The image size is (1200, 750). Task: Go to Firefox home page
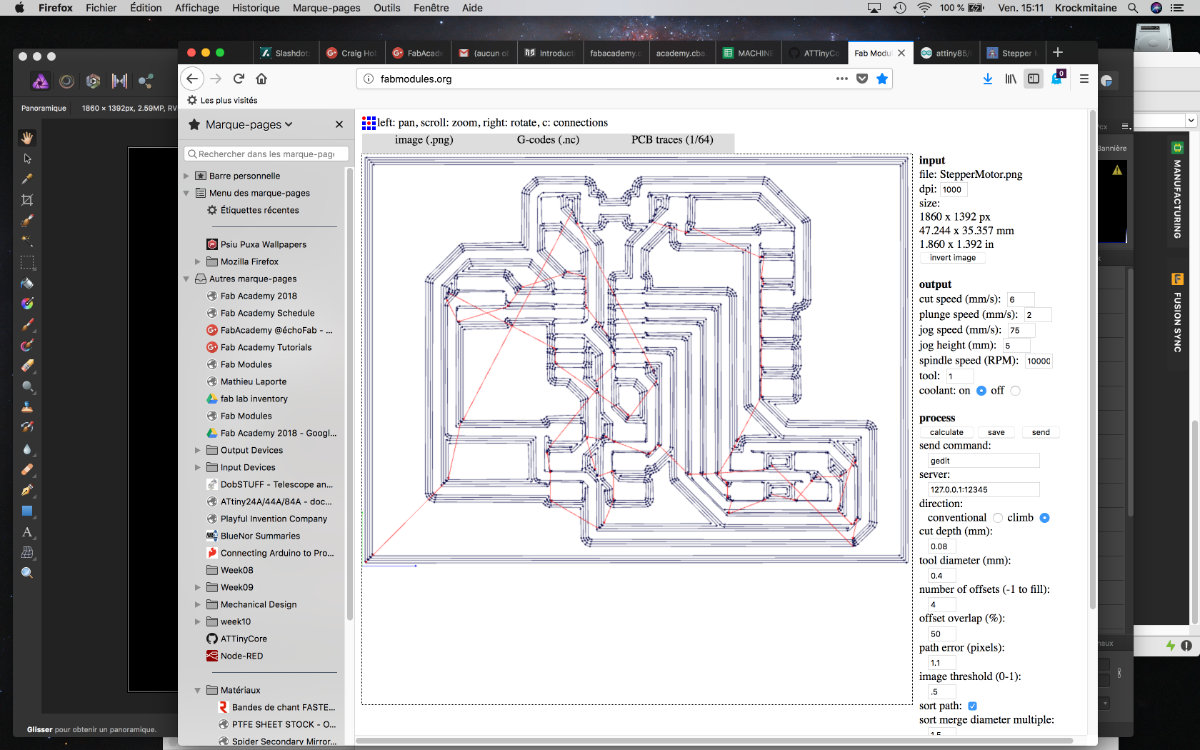[261, 78]
